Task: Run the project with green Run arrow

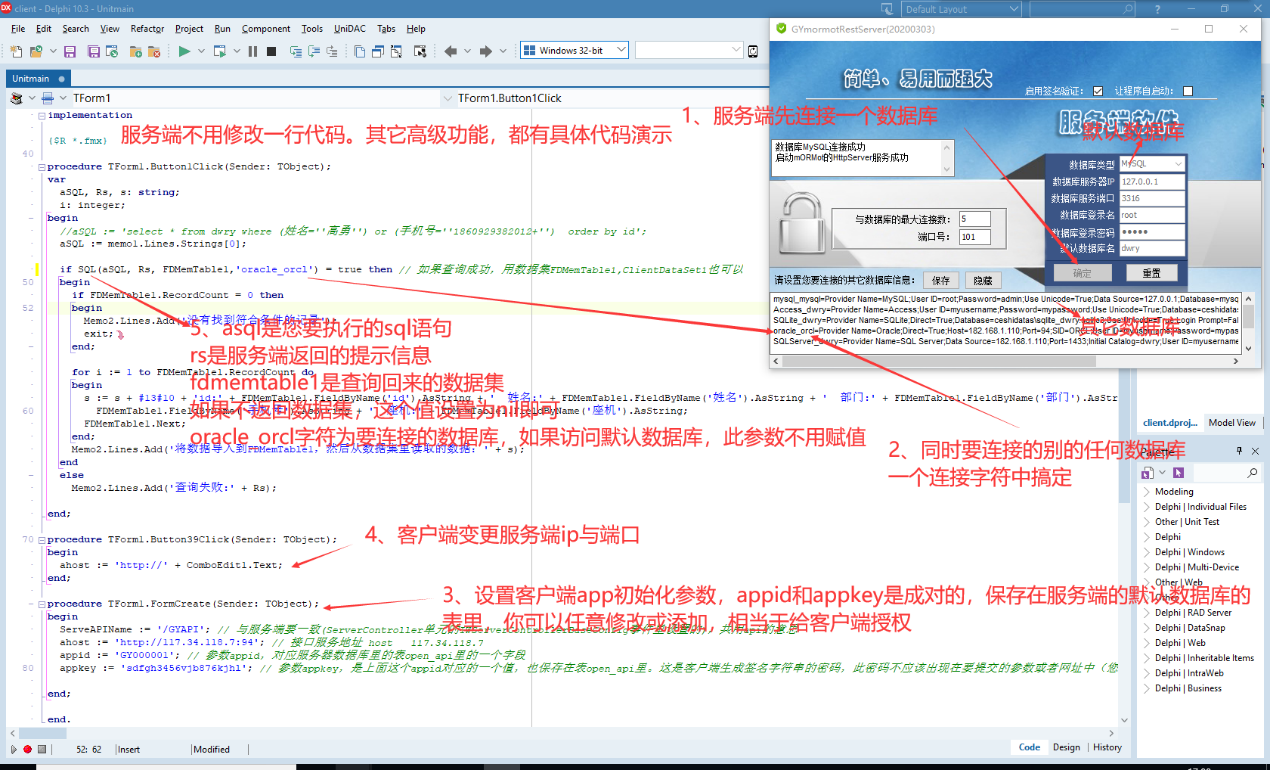Action: click(x=184, y=51)
